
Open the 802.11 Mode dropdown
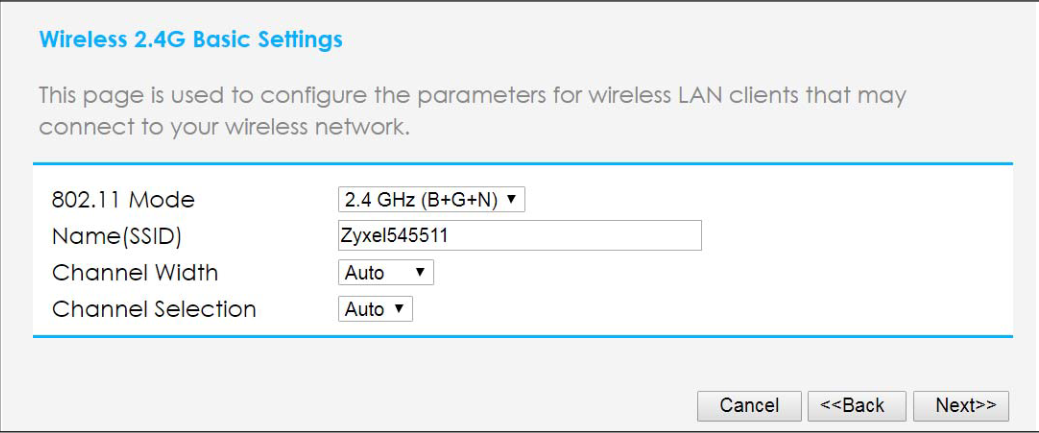point(431,200)
